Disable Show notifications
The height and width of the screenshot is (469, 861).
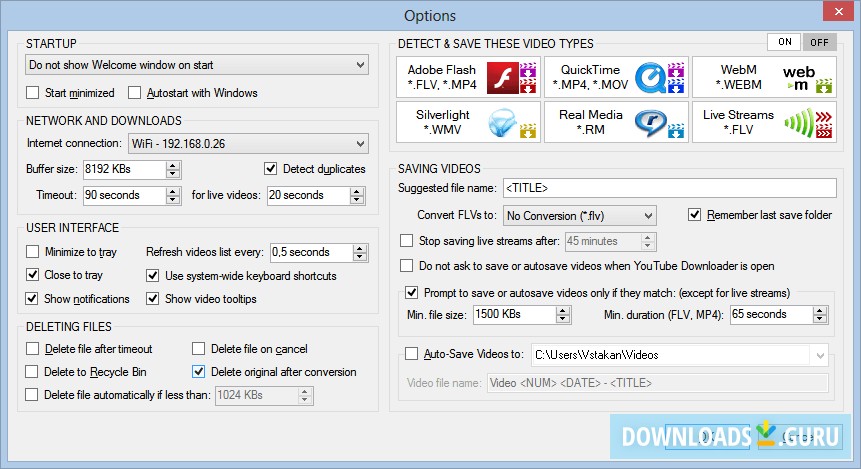pyautogui.click(x=32, y=298)
